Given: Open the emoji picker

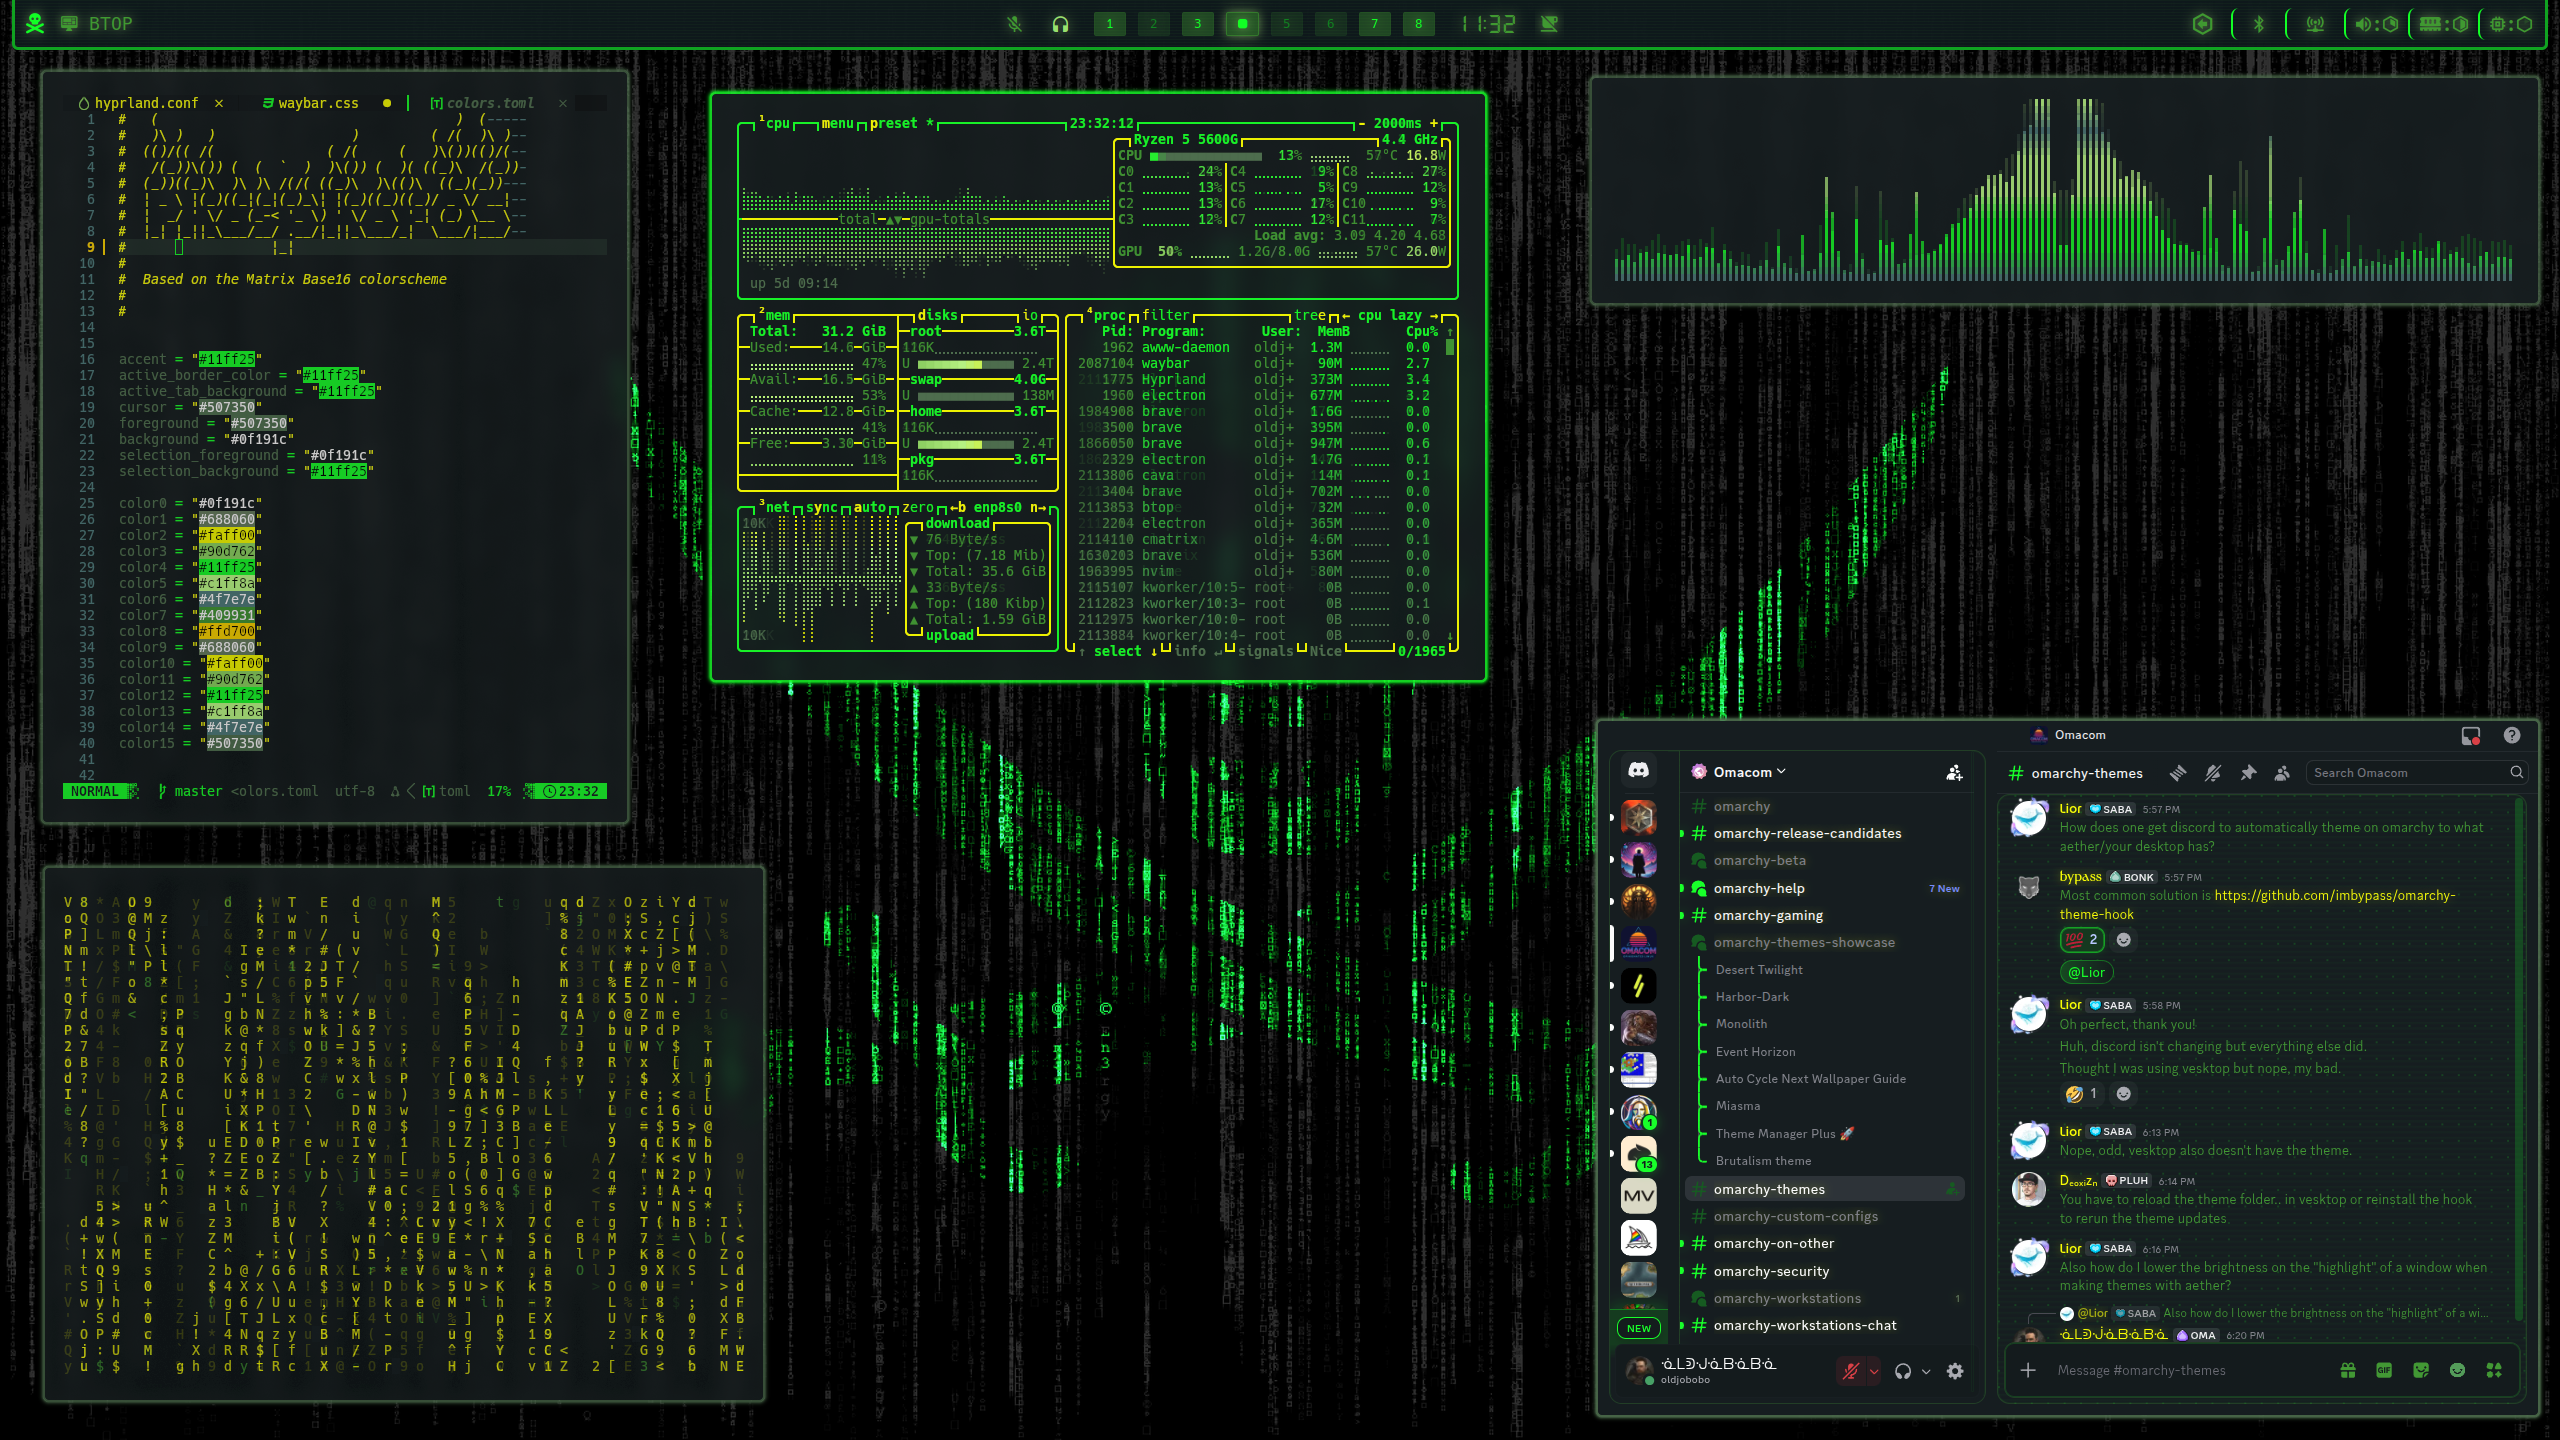Looking at the screenshot, I should pos(2459,1371).
